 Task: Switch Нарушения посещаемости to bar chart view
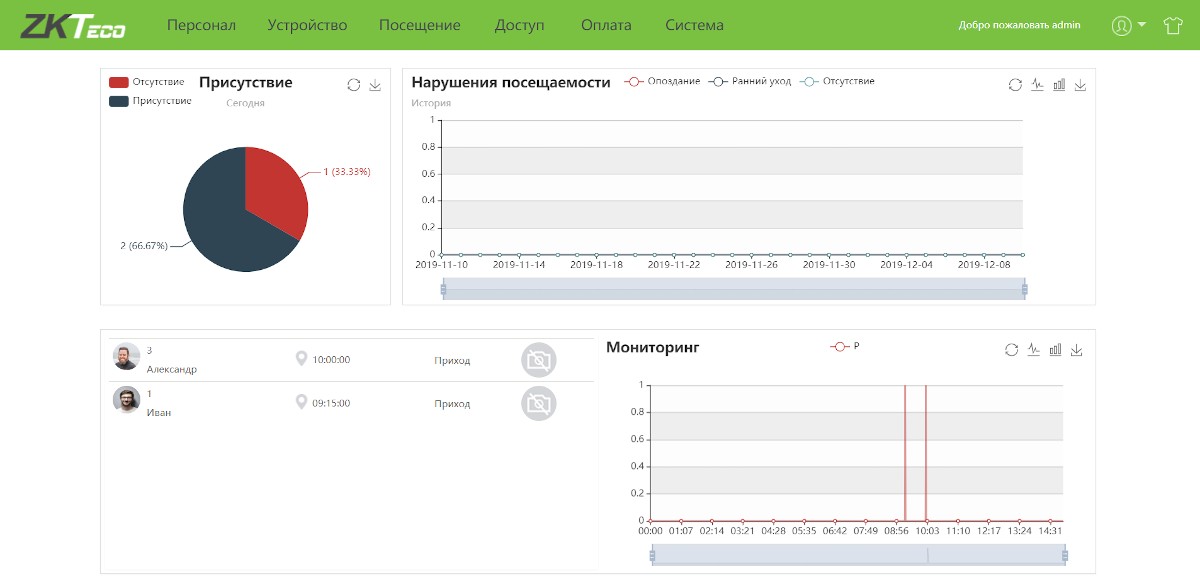point(1059,85)
